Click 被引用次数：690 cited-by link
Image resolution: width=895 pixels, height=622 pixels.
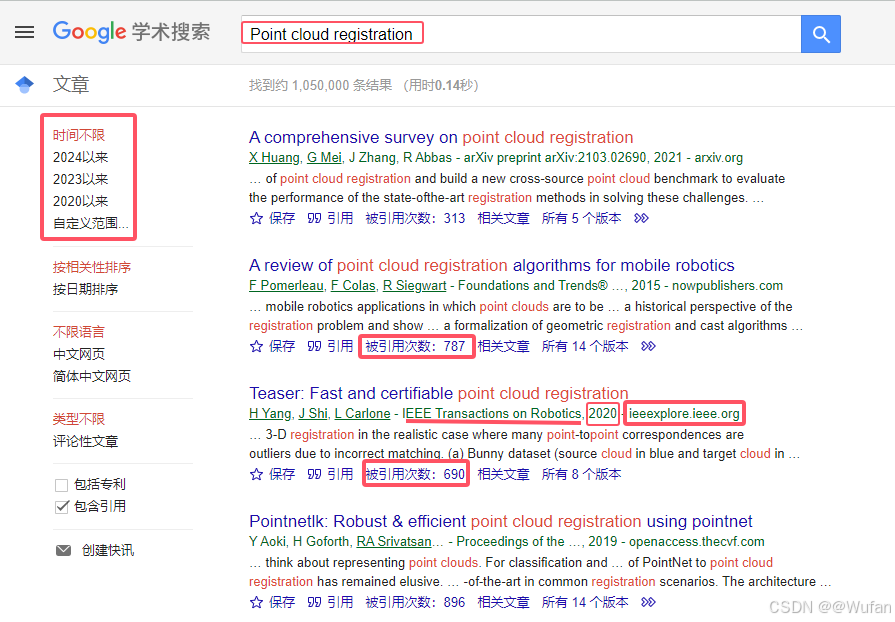coord(416,474)
